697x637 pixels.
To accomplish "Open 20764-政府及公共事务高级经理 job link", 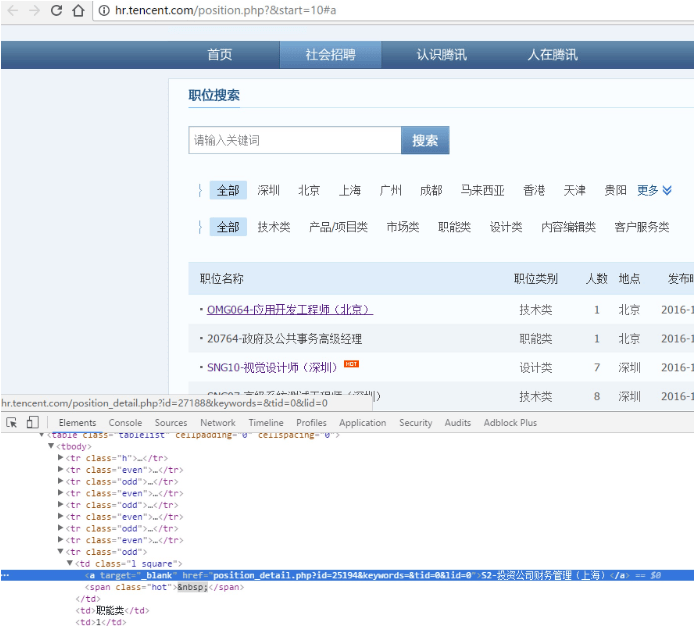I will click(284, 339).
